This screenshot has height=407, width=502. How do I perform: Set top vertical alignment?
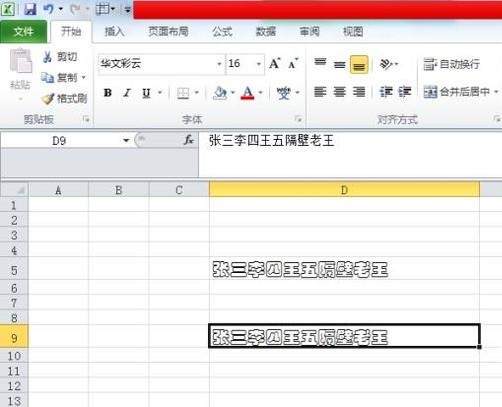pos(320,63)
